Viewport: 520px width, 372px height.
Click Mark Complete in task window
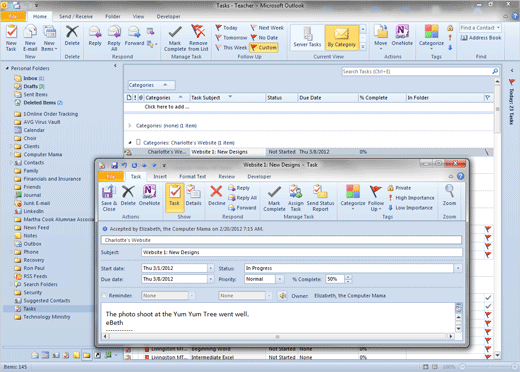pyautogui.click(x=274, y=198)
